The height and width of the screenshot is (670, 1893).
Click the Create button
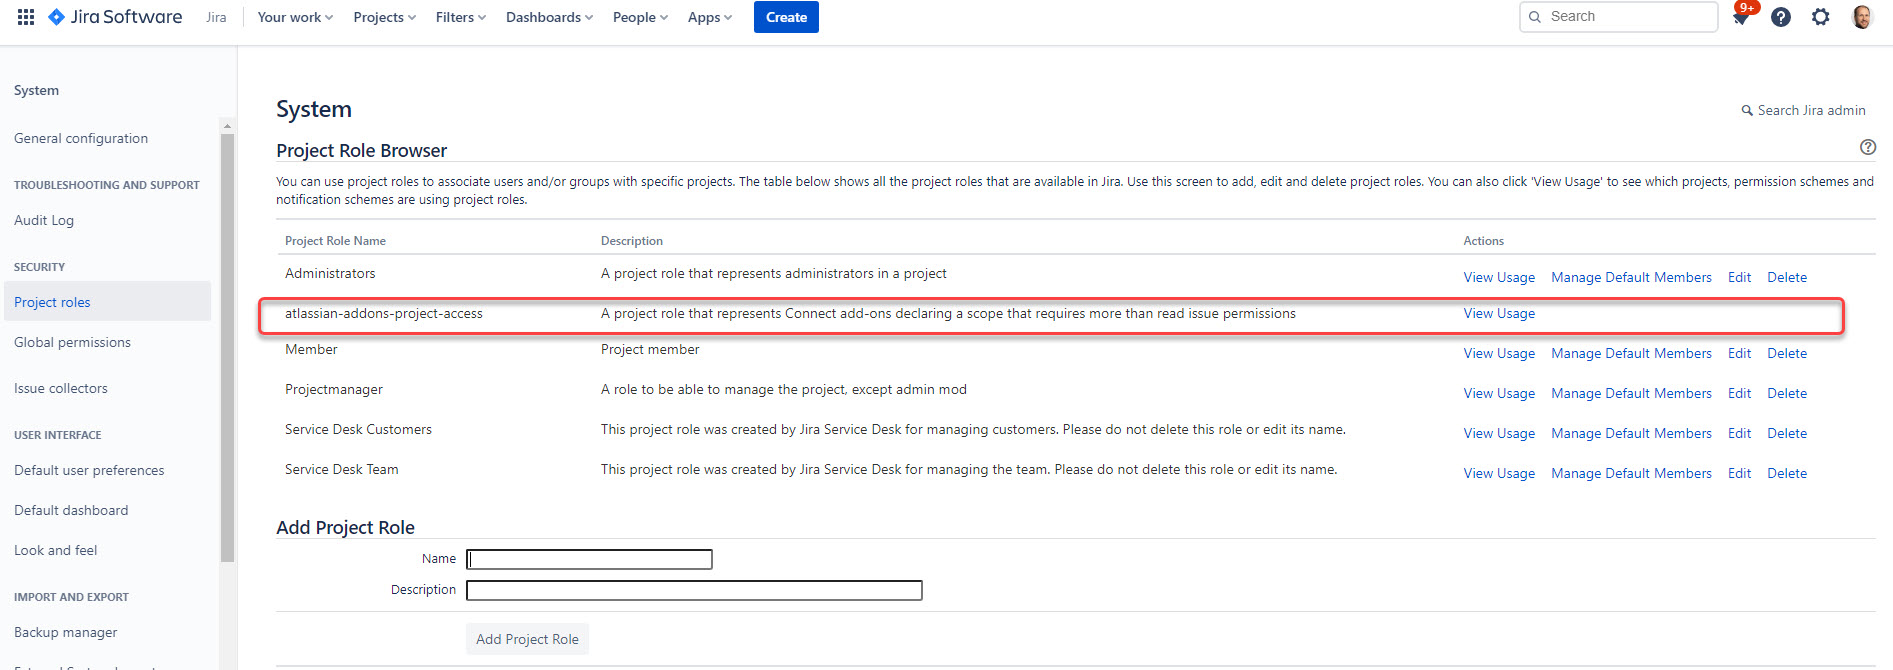(x=786, y=17)
